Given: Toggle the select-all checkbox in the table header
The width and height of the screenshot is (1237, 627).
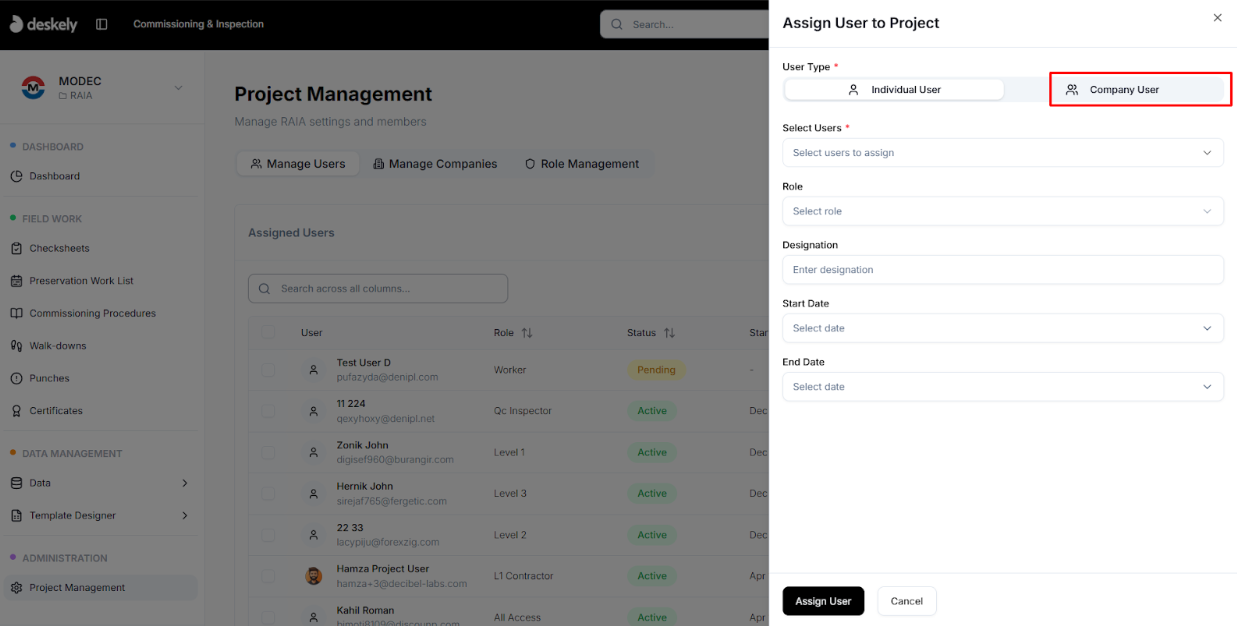Looking at the screenshot, I should [x=268, y=332].
